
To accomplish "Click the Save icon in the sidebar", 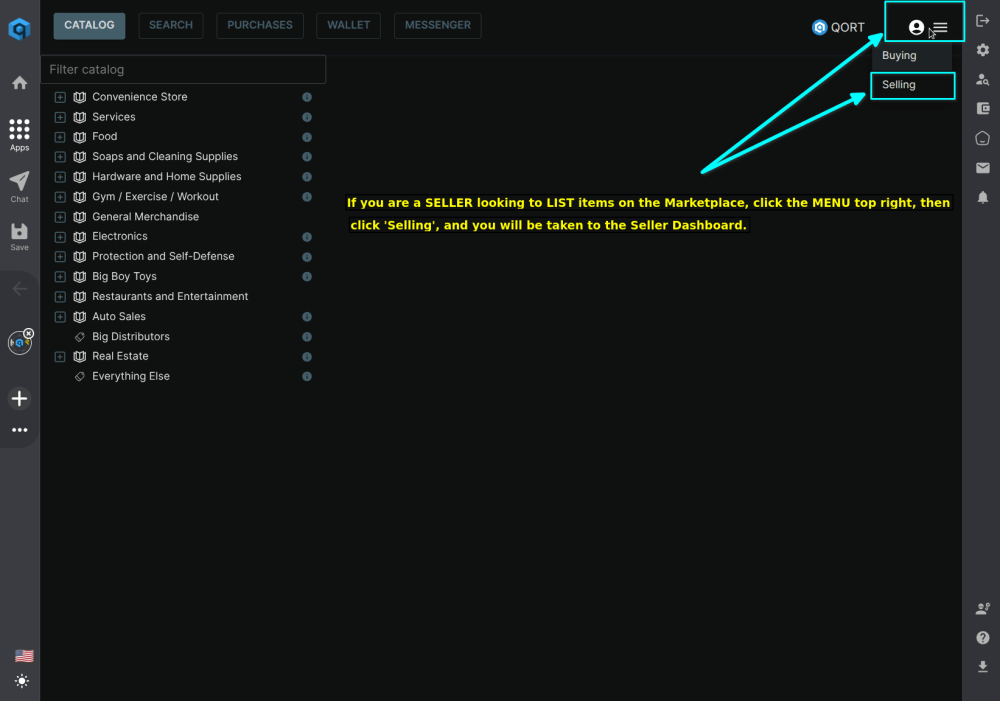I will [19, 231].
